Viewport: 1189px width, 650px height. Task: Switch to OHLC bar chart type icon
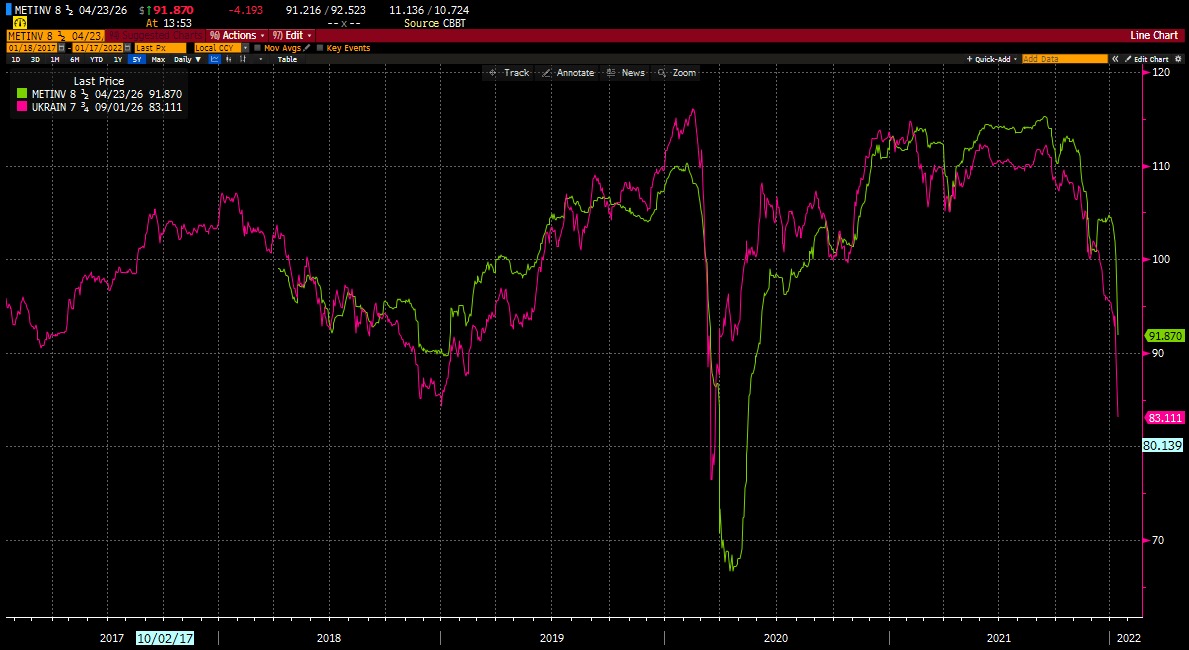pos(243,59)
